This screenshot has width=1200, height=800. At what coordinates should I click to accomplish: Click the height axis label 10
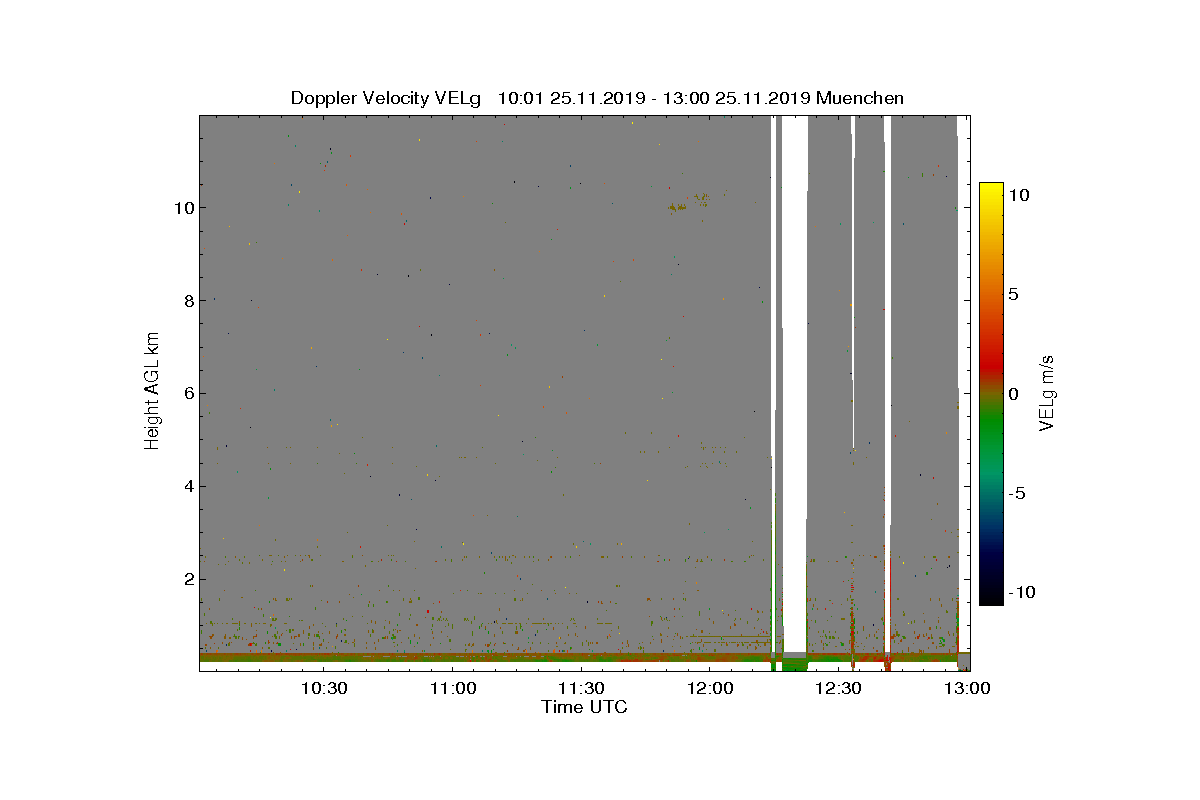click(x=182, y=208)
